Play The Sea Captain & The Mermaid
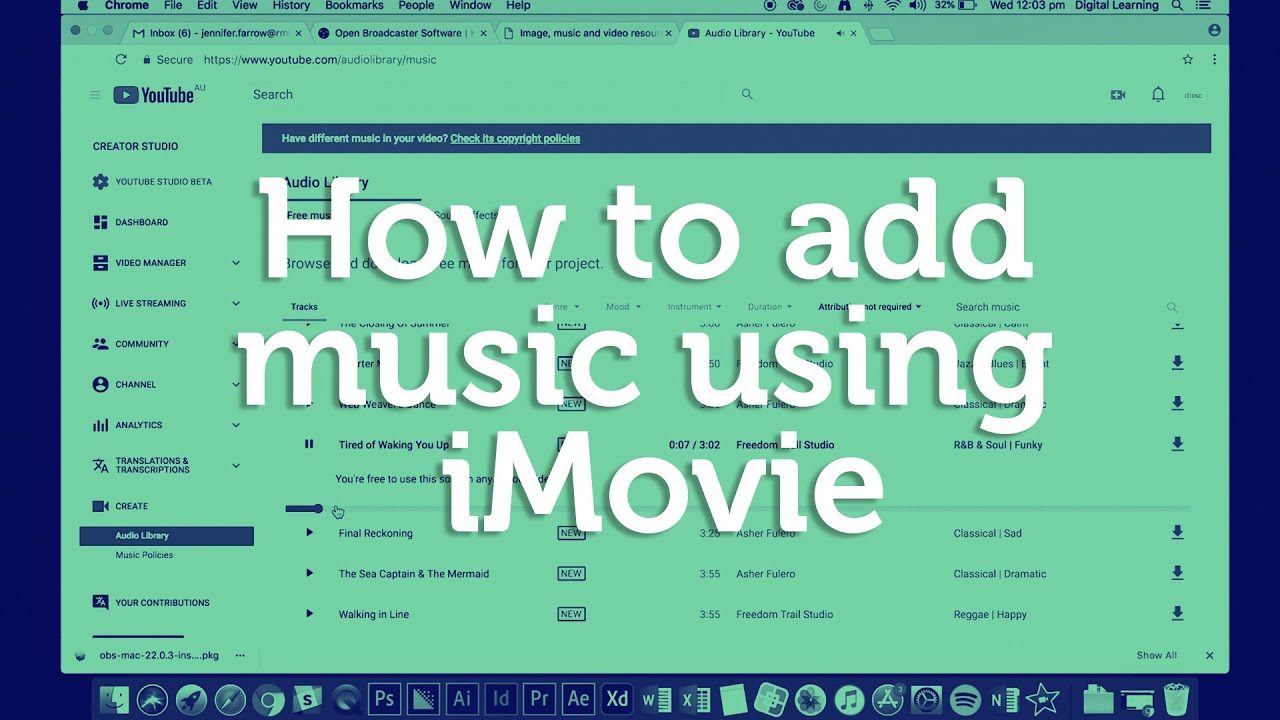Image resolution: width=1280 pixels, height=720 pixels. click(x=309, y=573)
